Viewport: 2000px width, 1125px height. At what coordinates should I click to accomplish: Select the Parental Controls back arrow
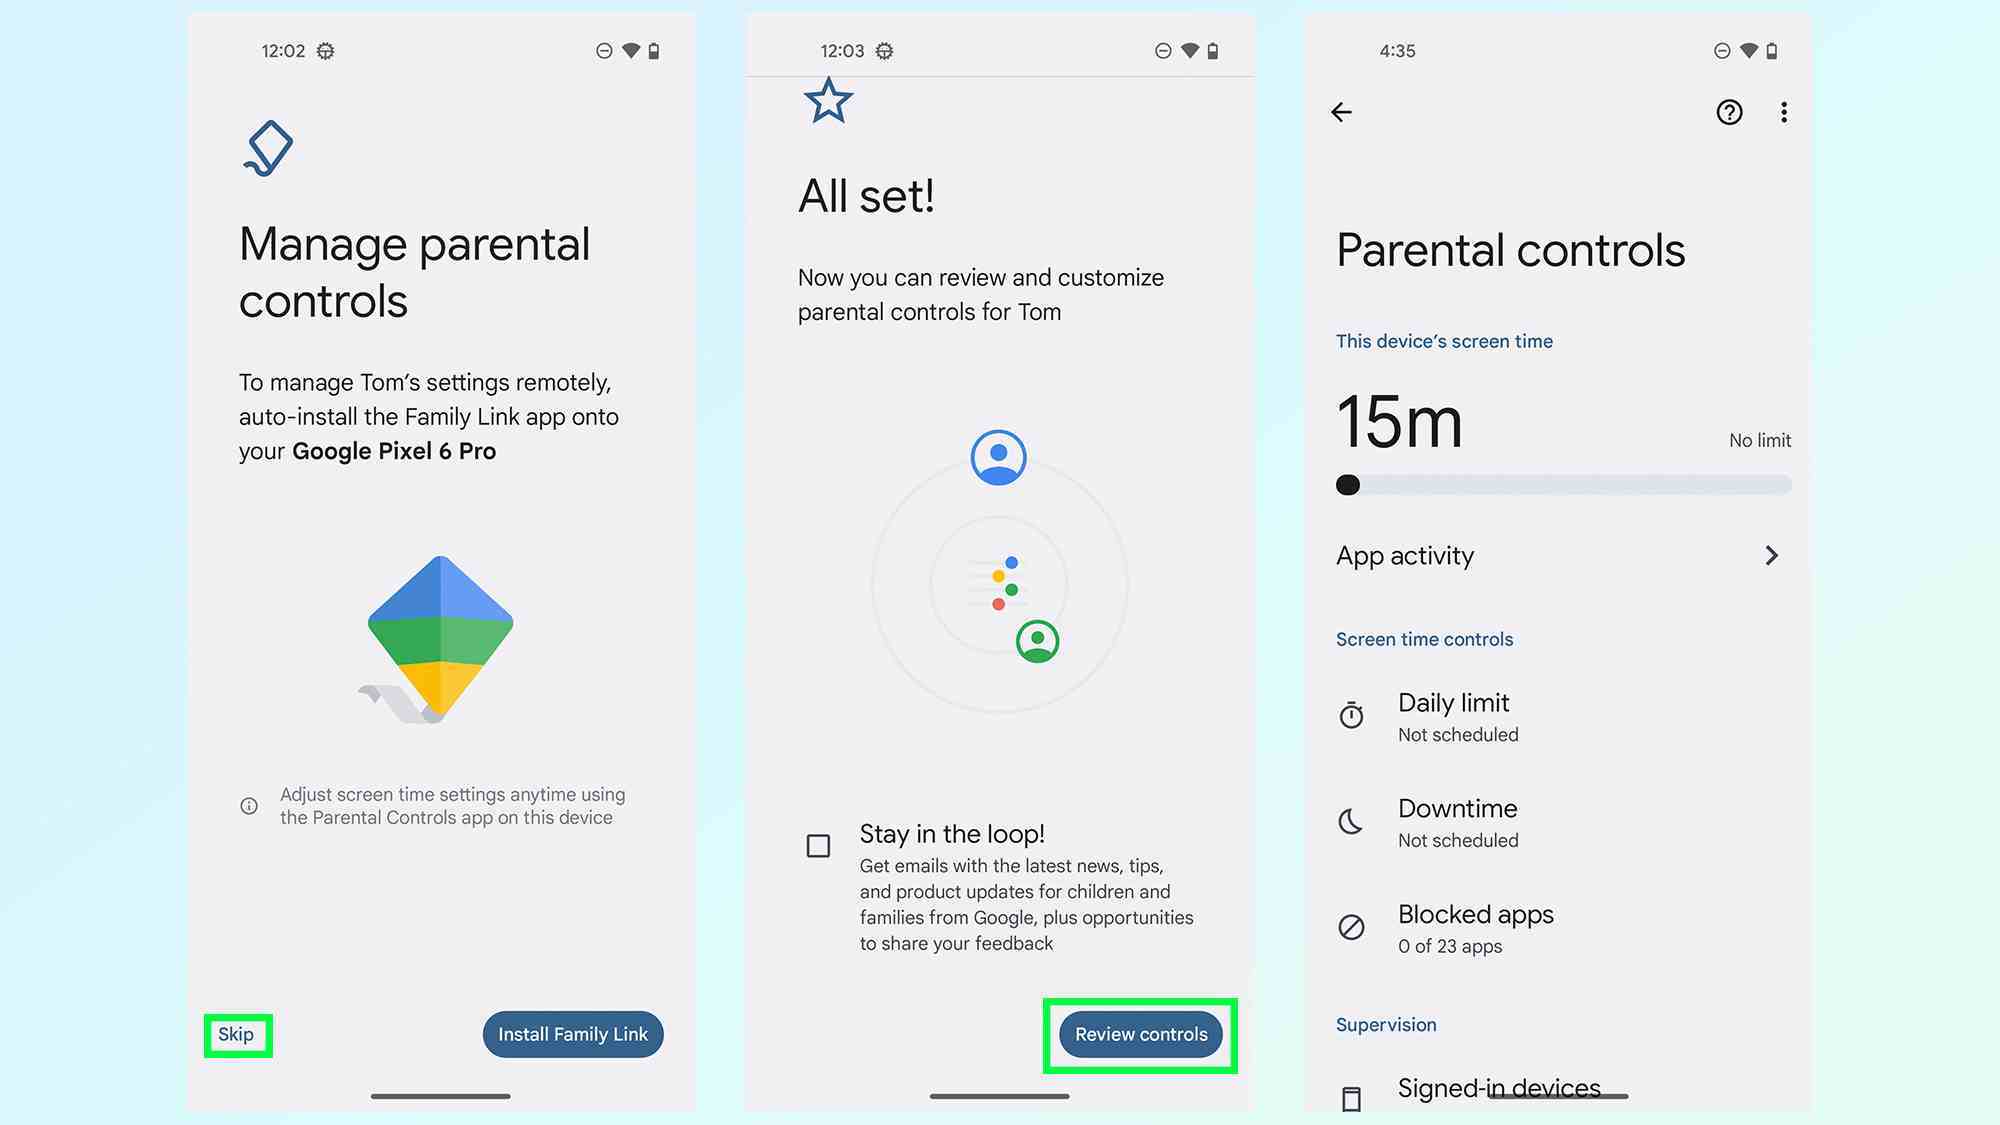[1342, 110]
